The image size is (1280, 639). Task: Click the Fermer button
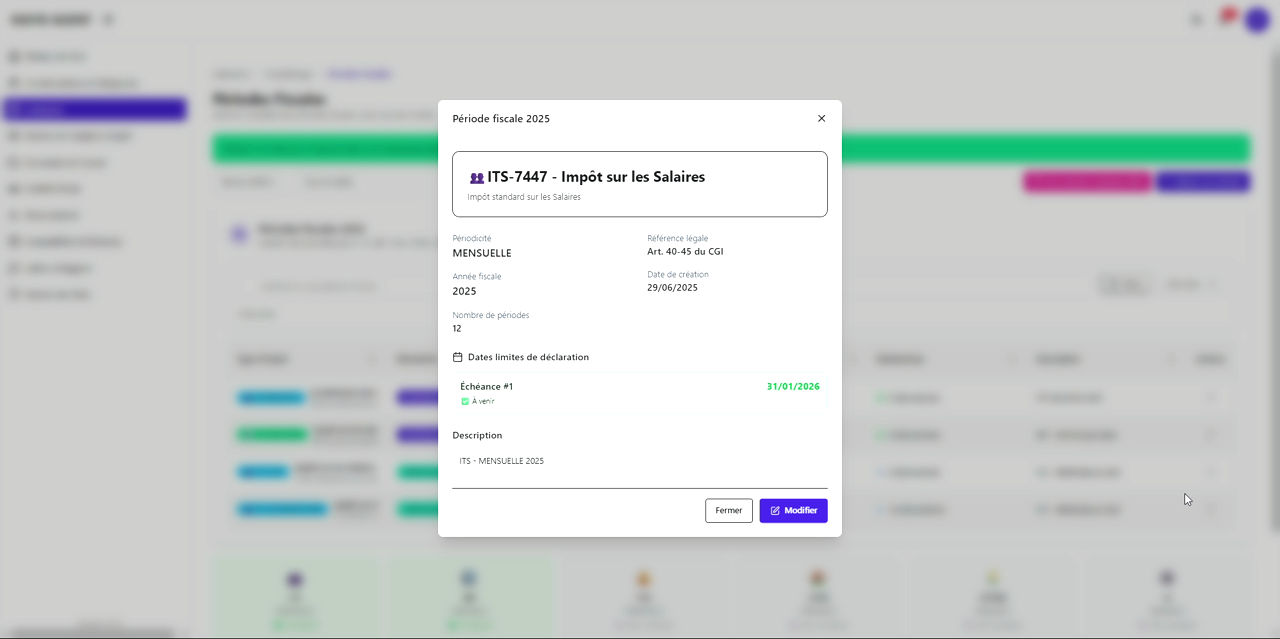point(728,510)
